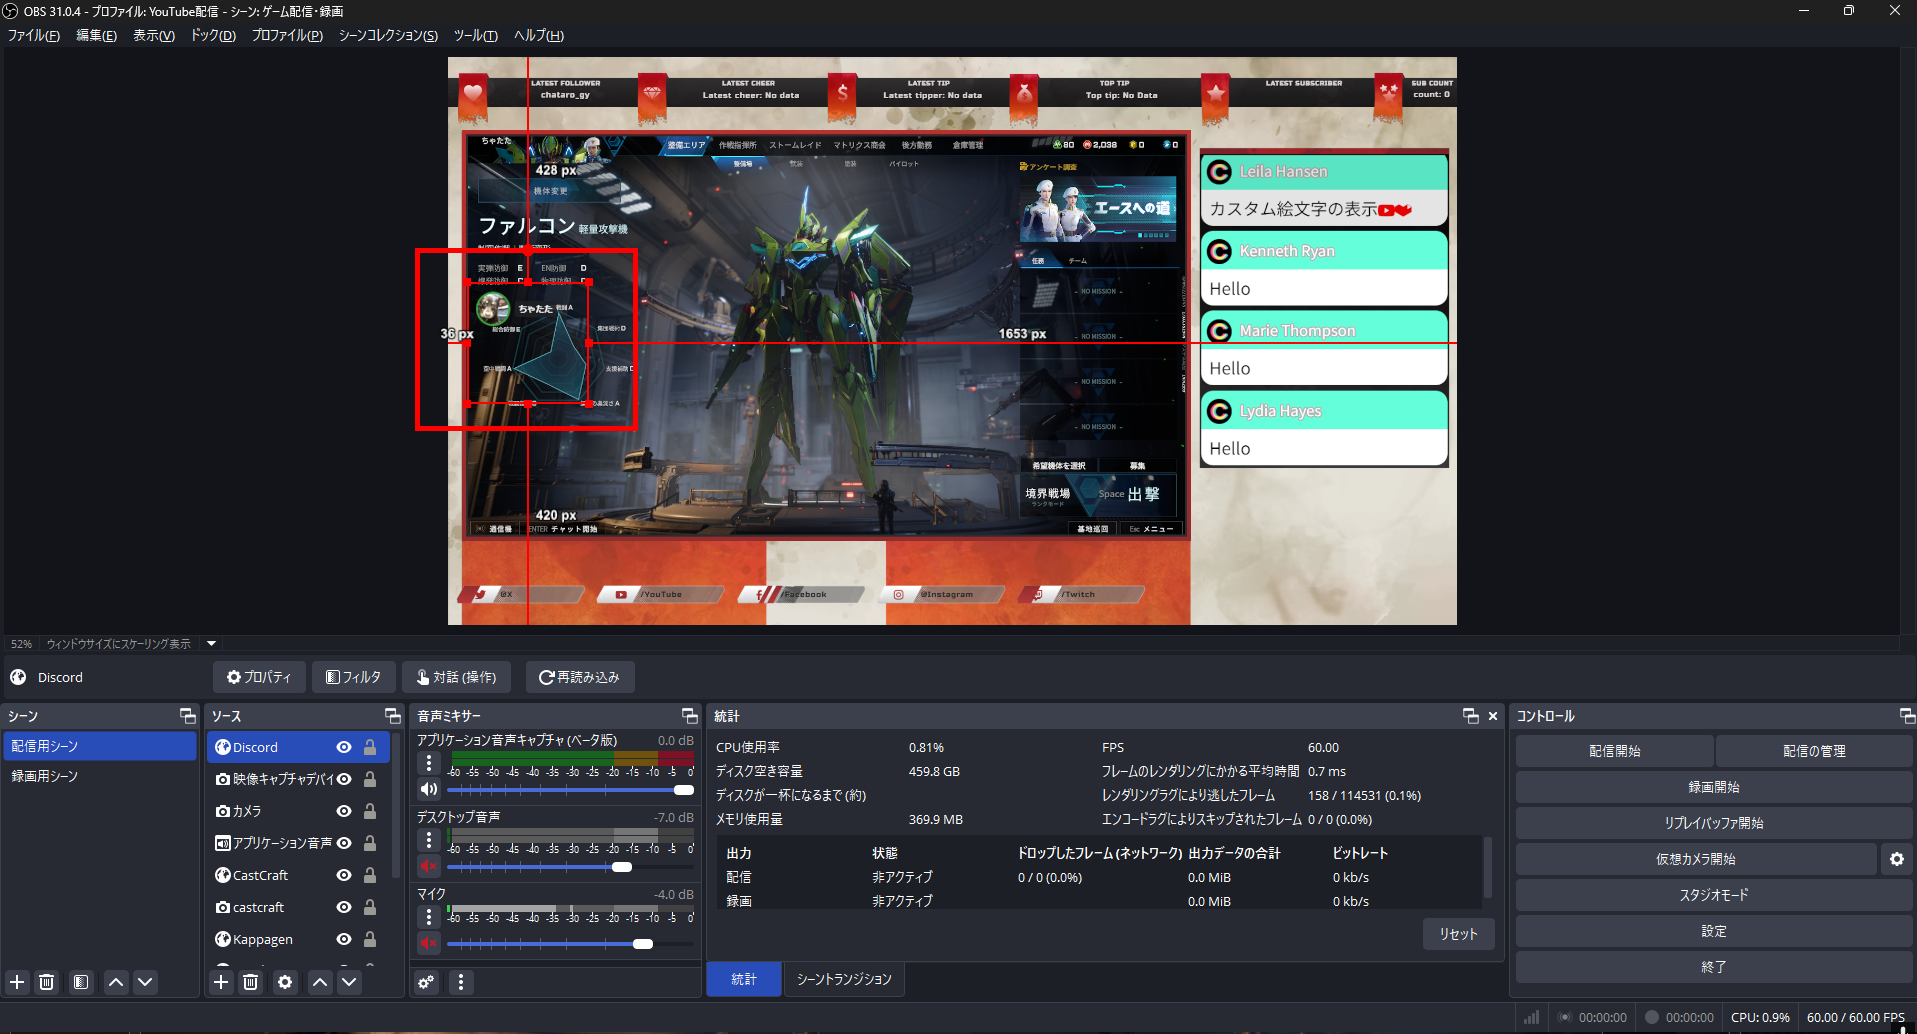Lock the Discord source
Screen dimensions: 1917x1034
(x=369, y=746)
